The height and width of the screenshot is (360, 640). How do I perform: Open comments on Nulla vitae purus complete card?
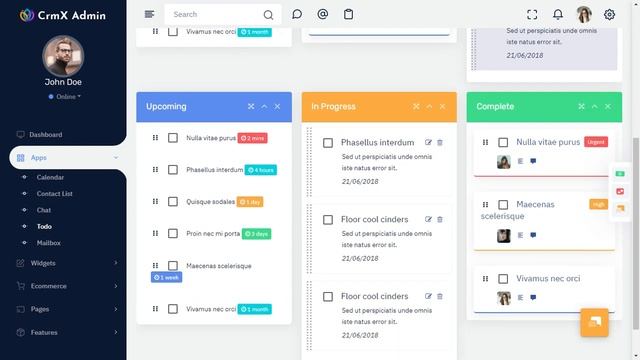point(533,161)
